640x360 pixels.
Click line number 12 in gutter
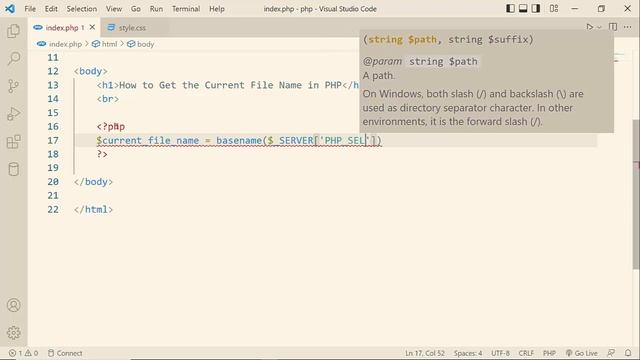click(x=53, y=71)
